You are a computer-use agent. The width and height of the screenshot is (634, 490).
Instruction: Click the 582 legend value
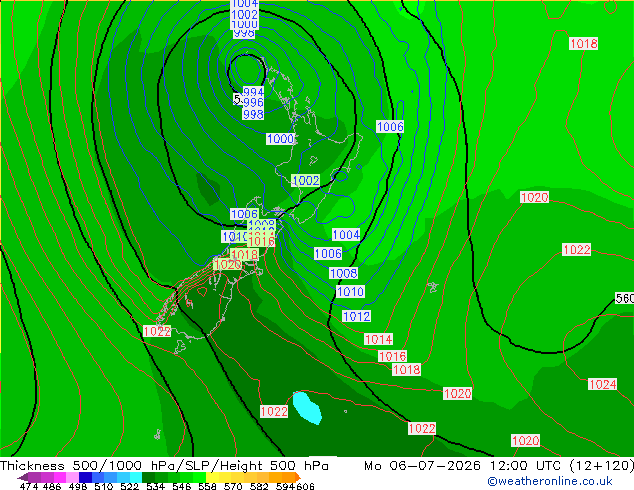[259, 486]
